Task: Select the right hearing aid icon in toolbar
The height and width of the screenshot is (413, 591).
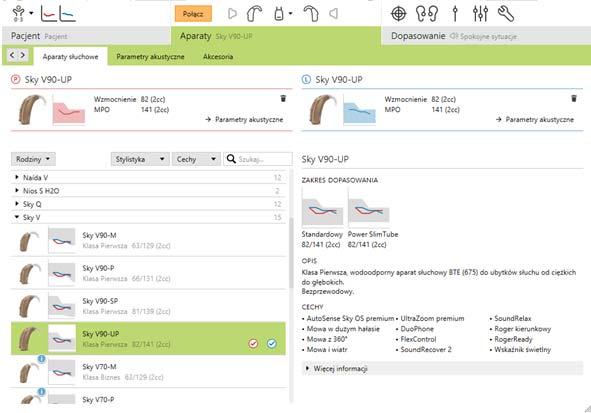Action: click(x=254, y=14)
